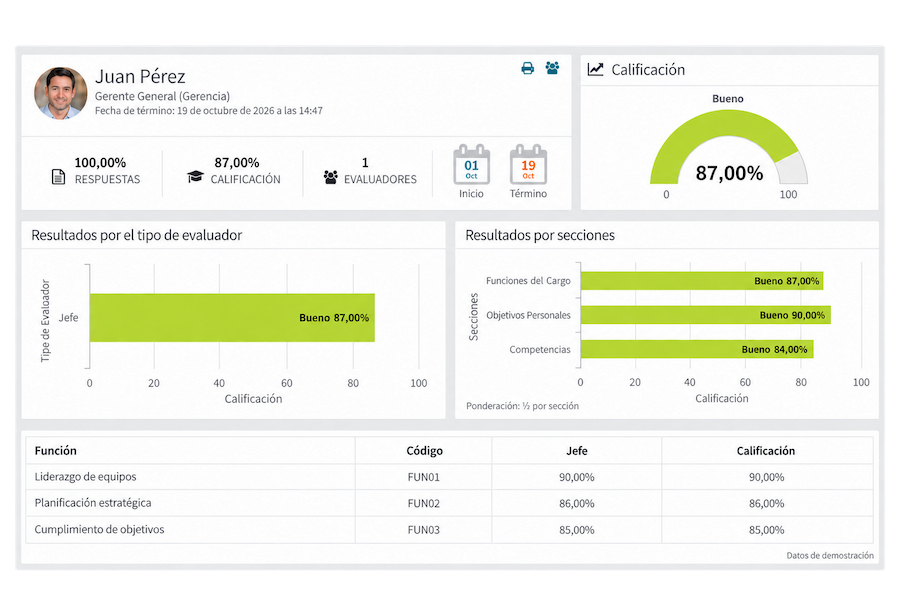
Task: Select the Jefe bar in evaluator chart
Action: (232, 318)
